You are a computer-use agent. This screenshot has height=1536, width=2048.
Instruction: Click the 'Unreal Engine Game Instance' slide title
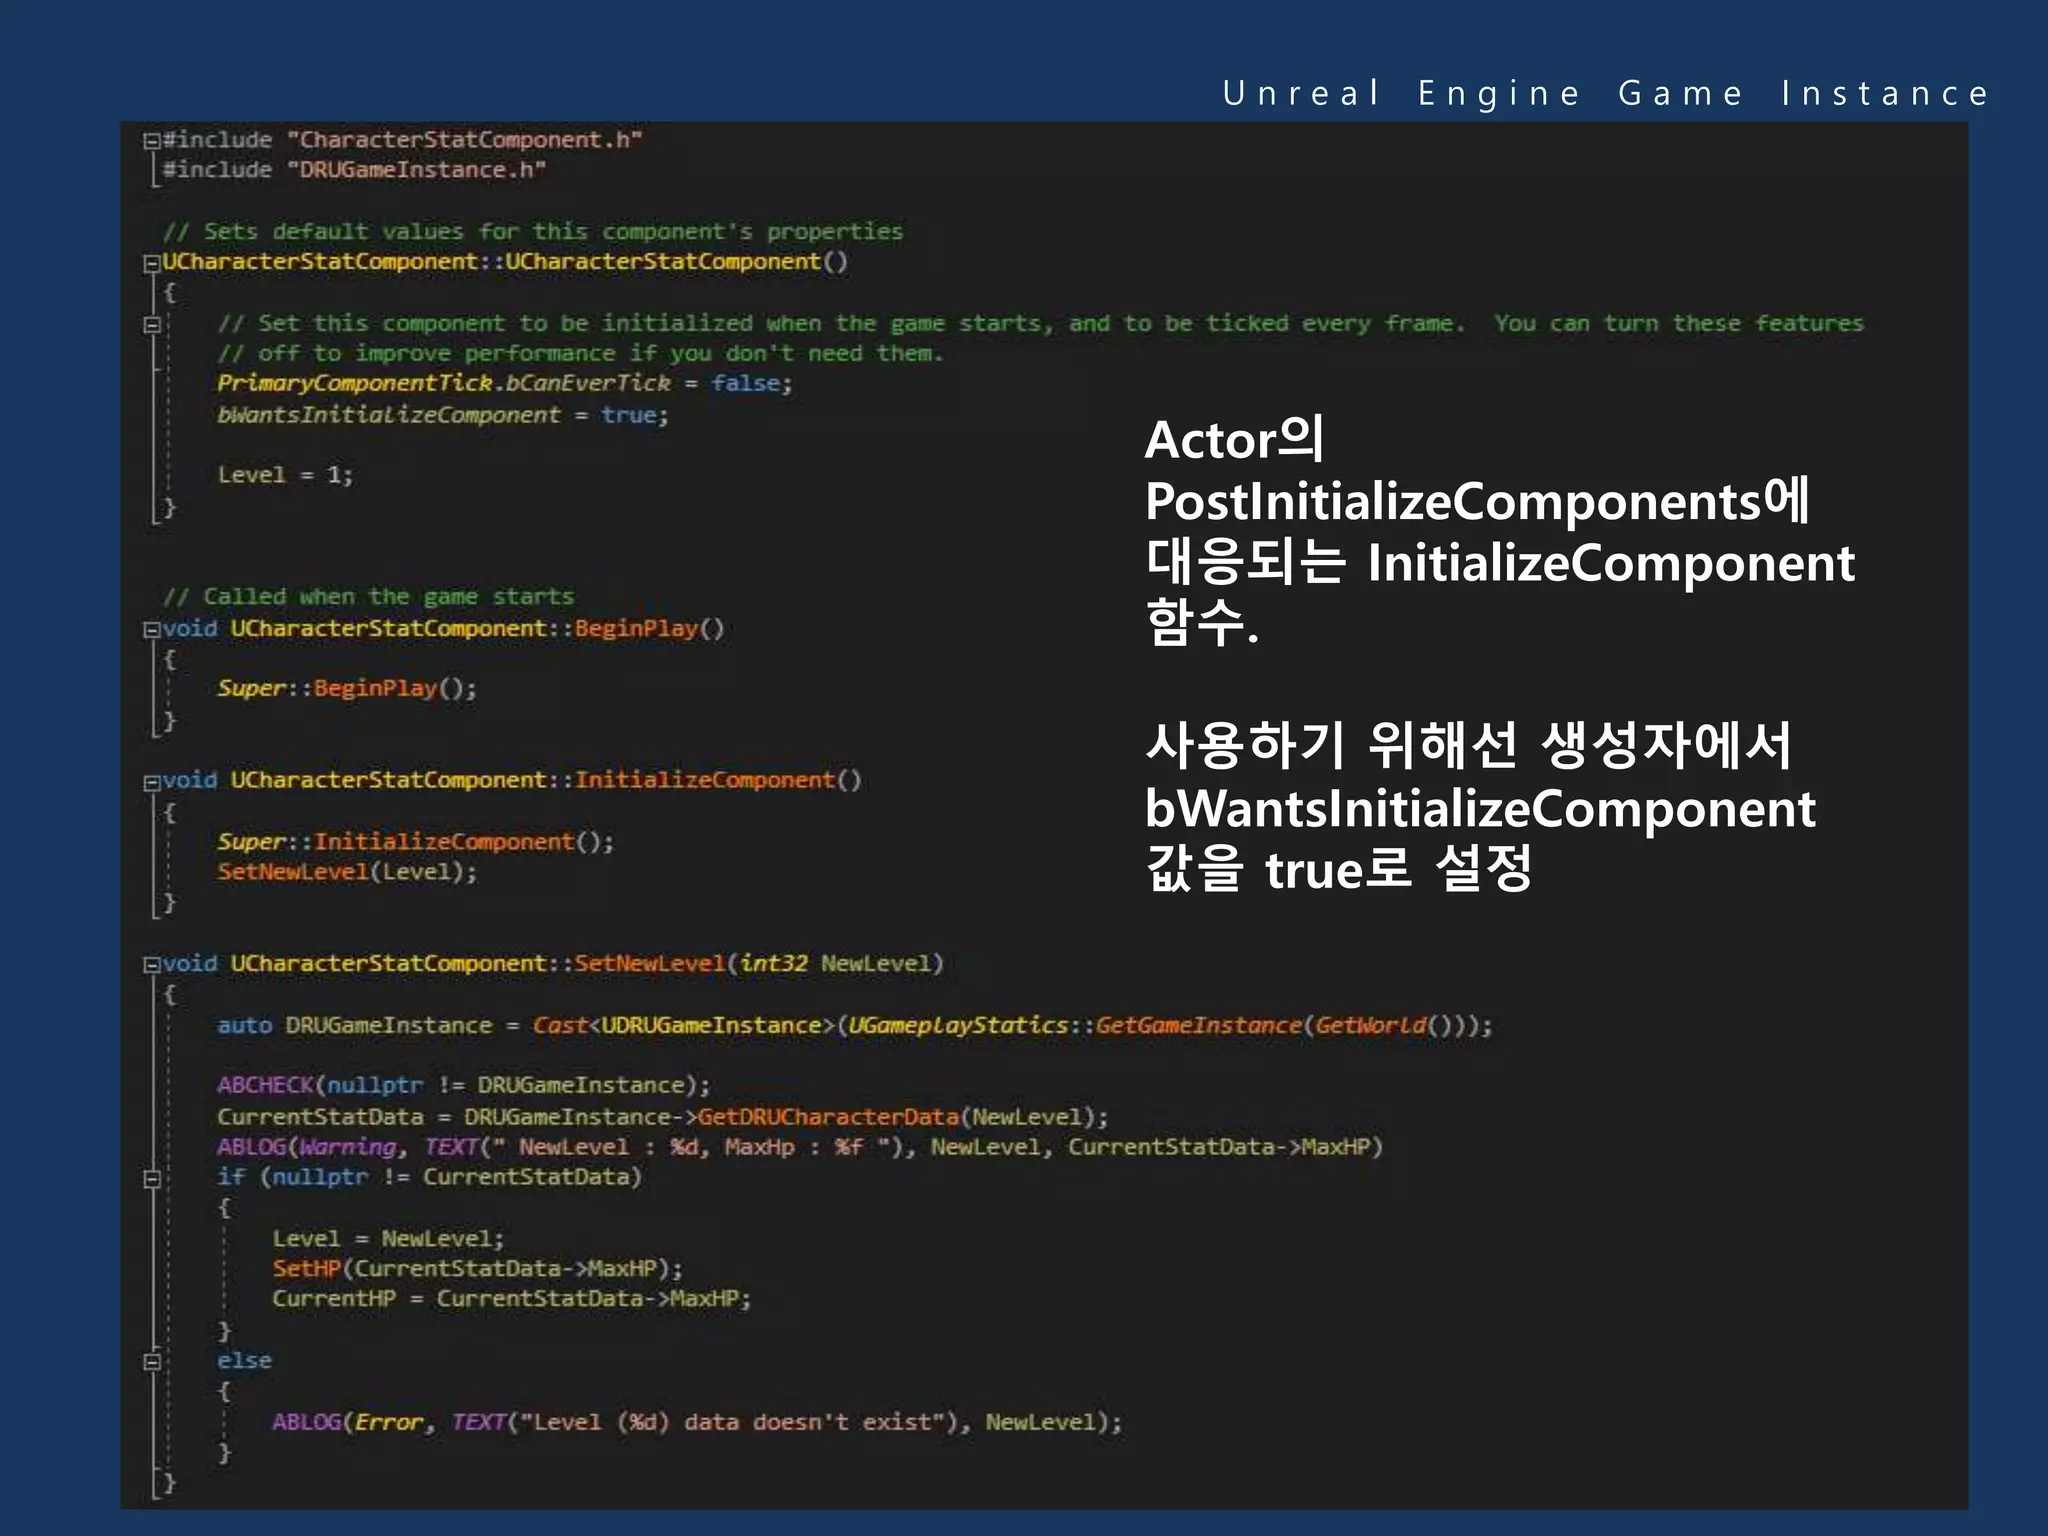pyautogui.click(x=1606, y=93)
